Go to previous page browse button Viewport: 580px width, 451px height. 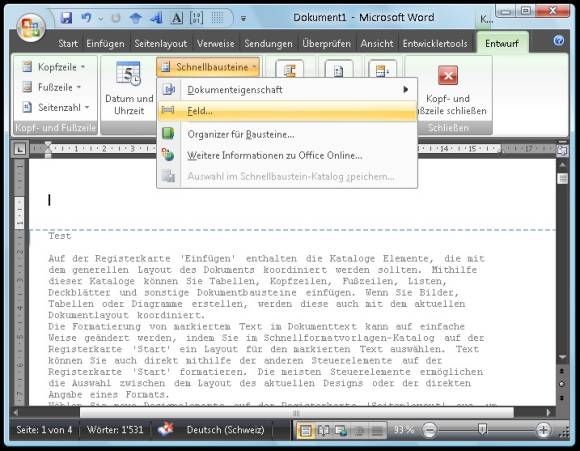point(562,371)
